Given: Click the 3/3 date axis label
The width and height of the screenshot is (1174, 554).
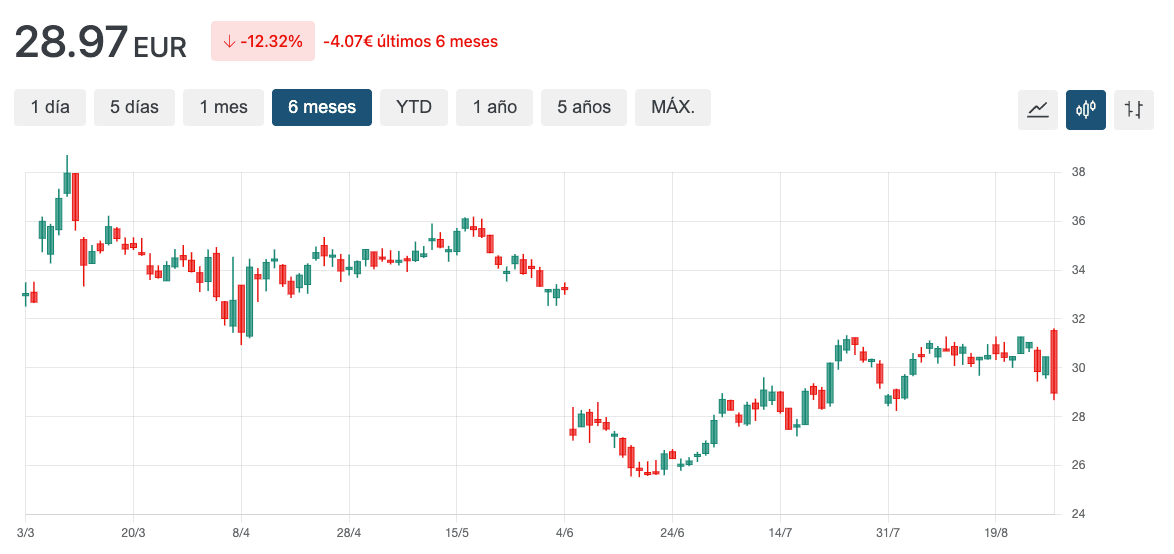Looking at the screenshot, I should click(x=26, y=532).
